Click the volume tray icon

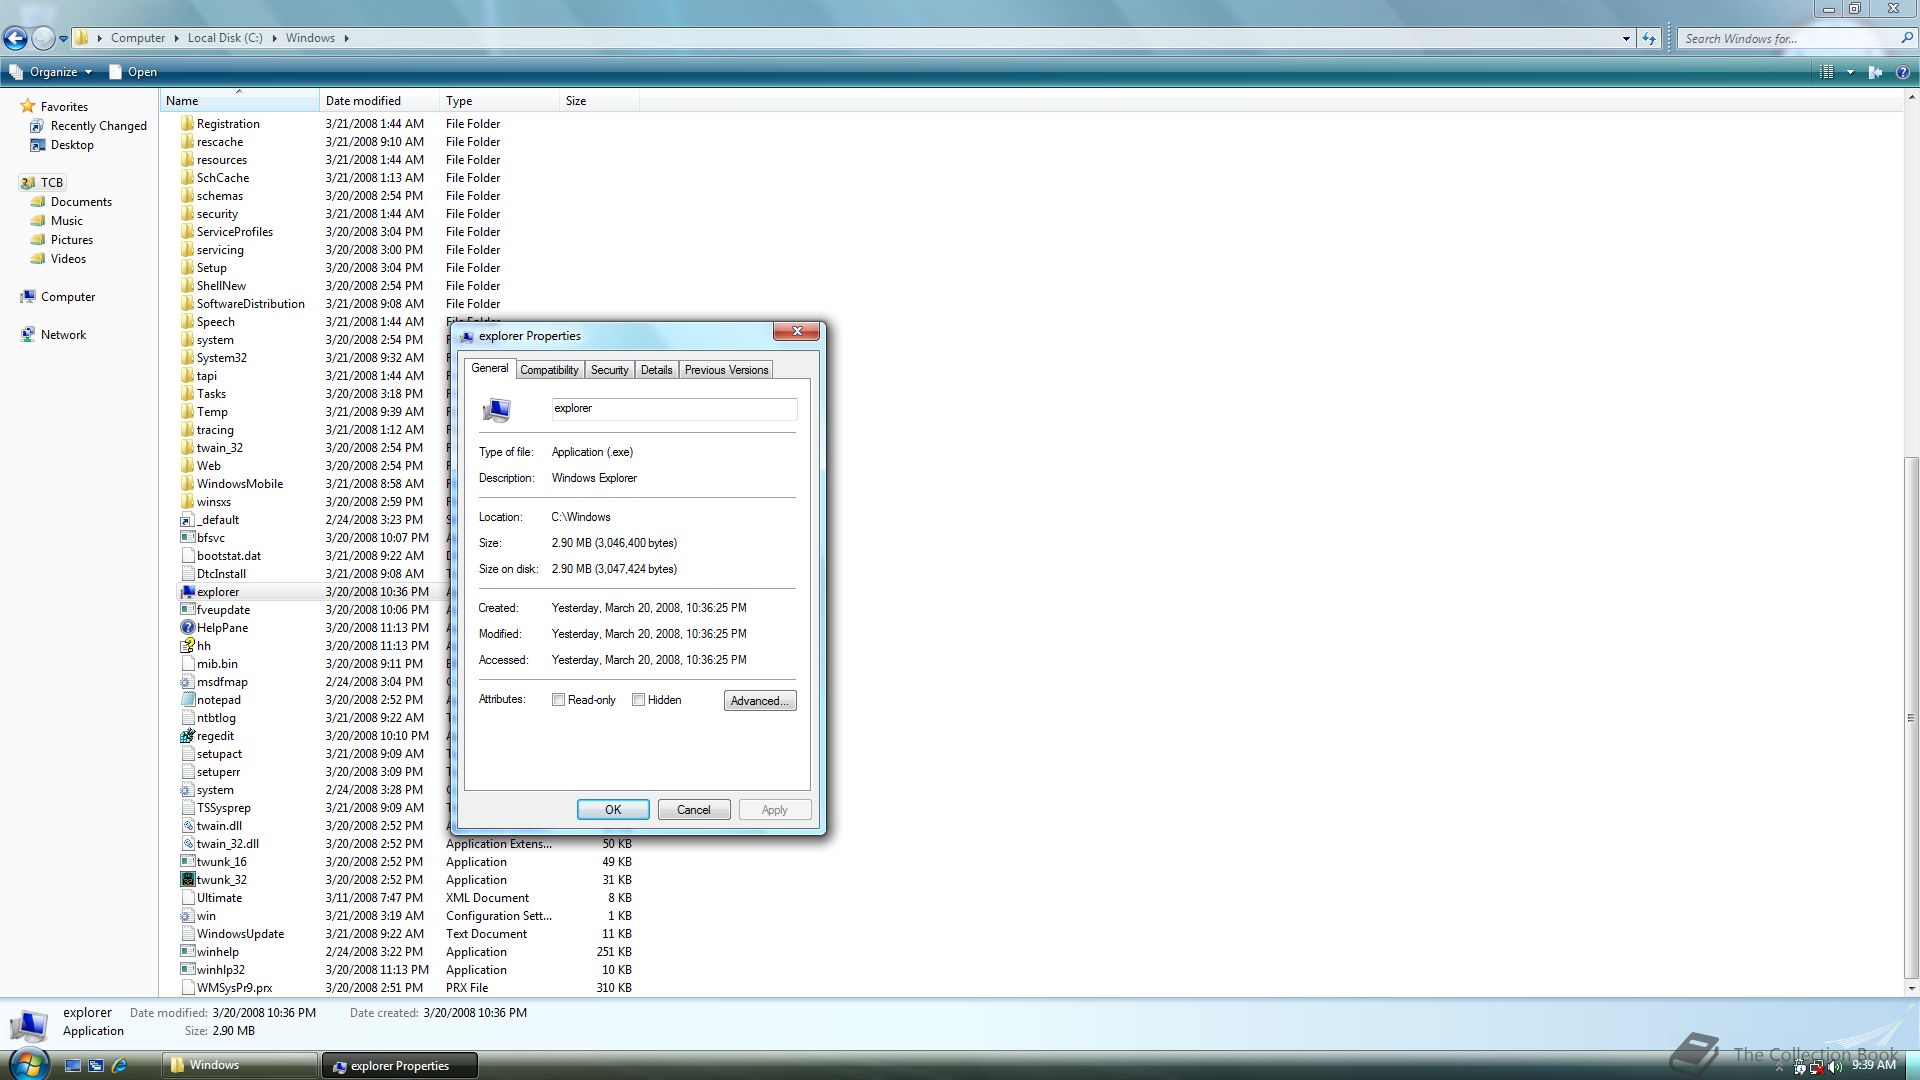coord(1835,1067)
